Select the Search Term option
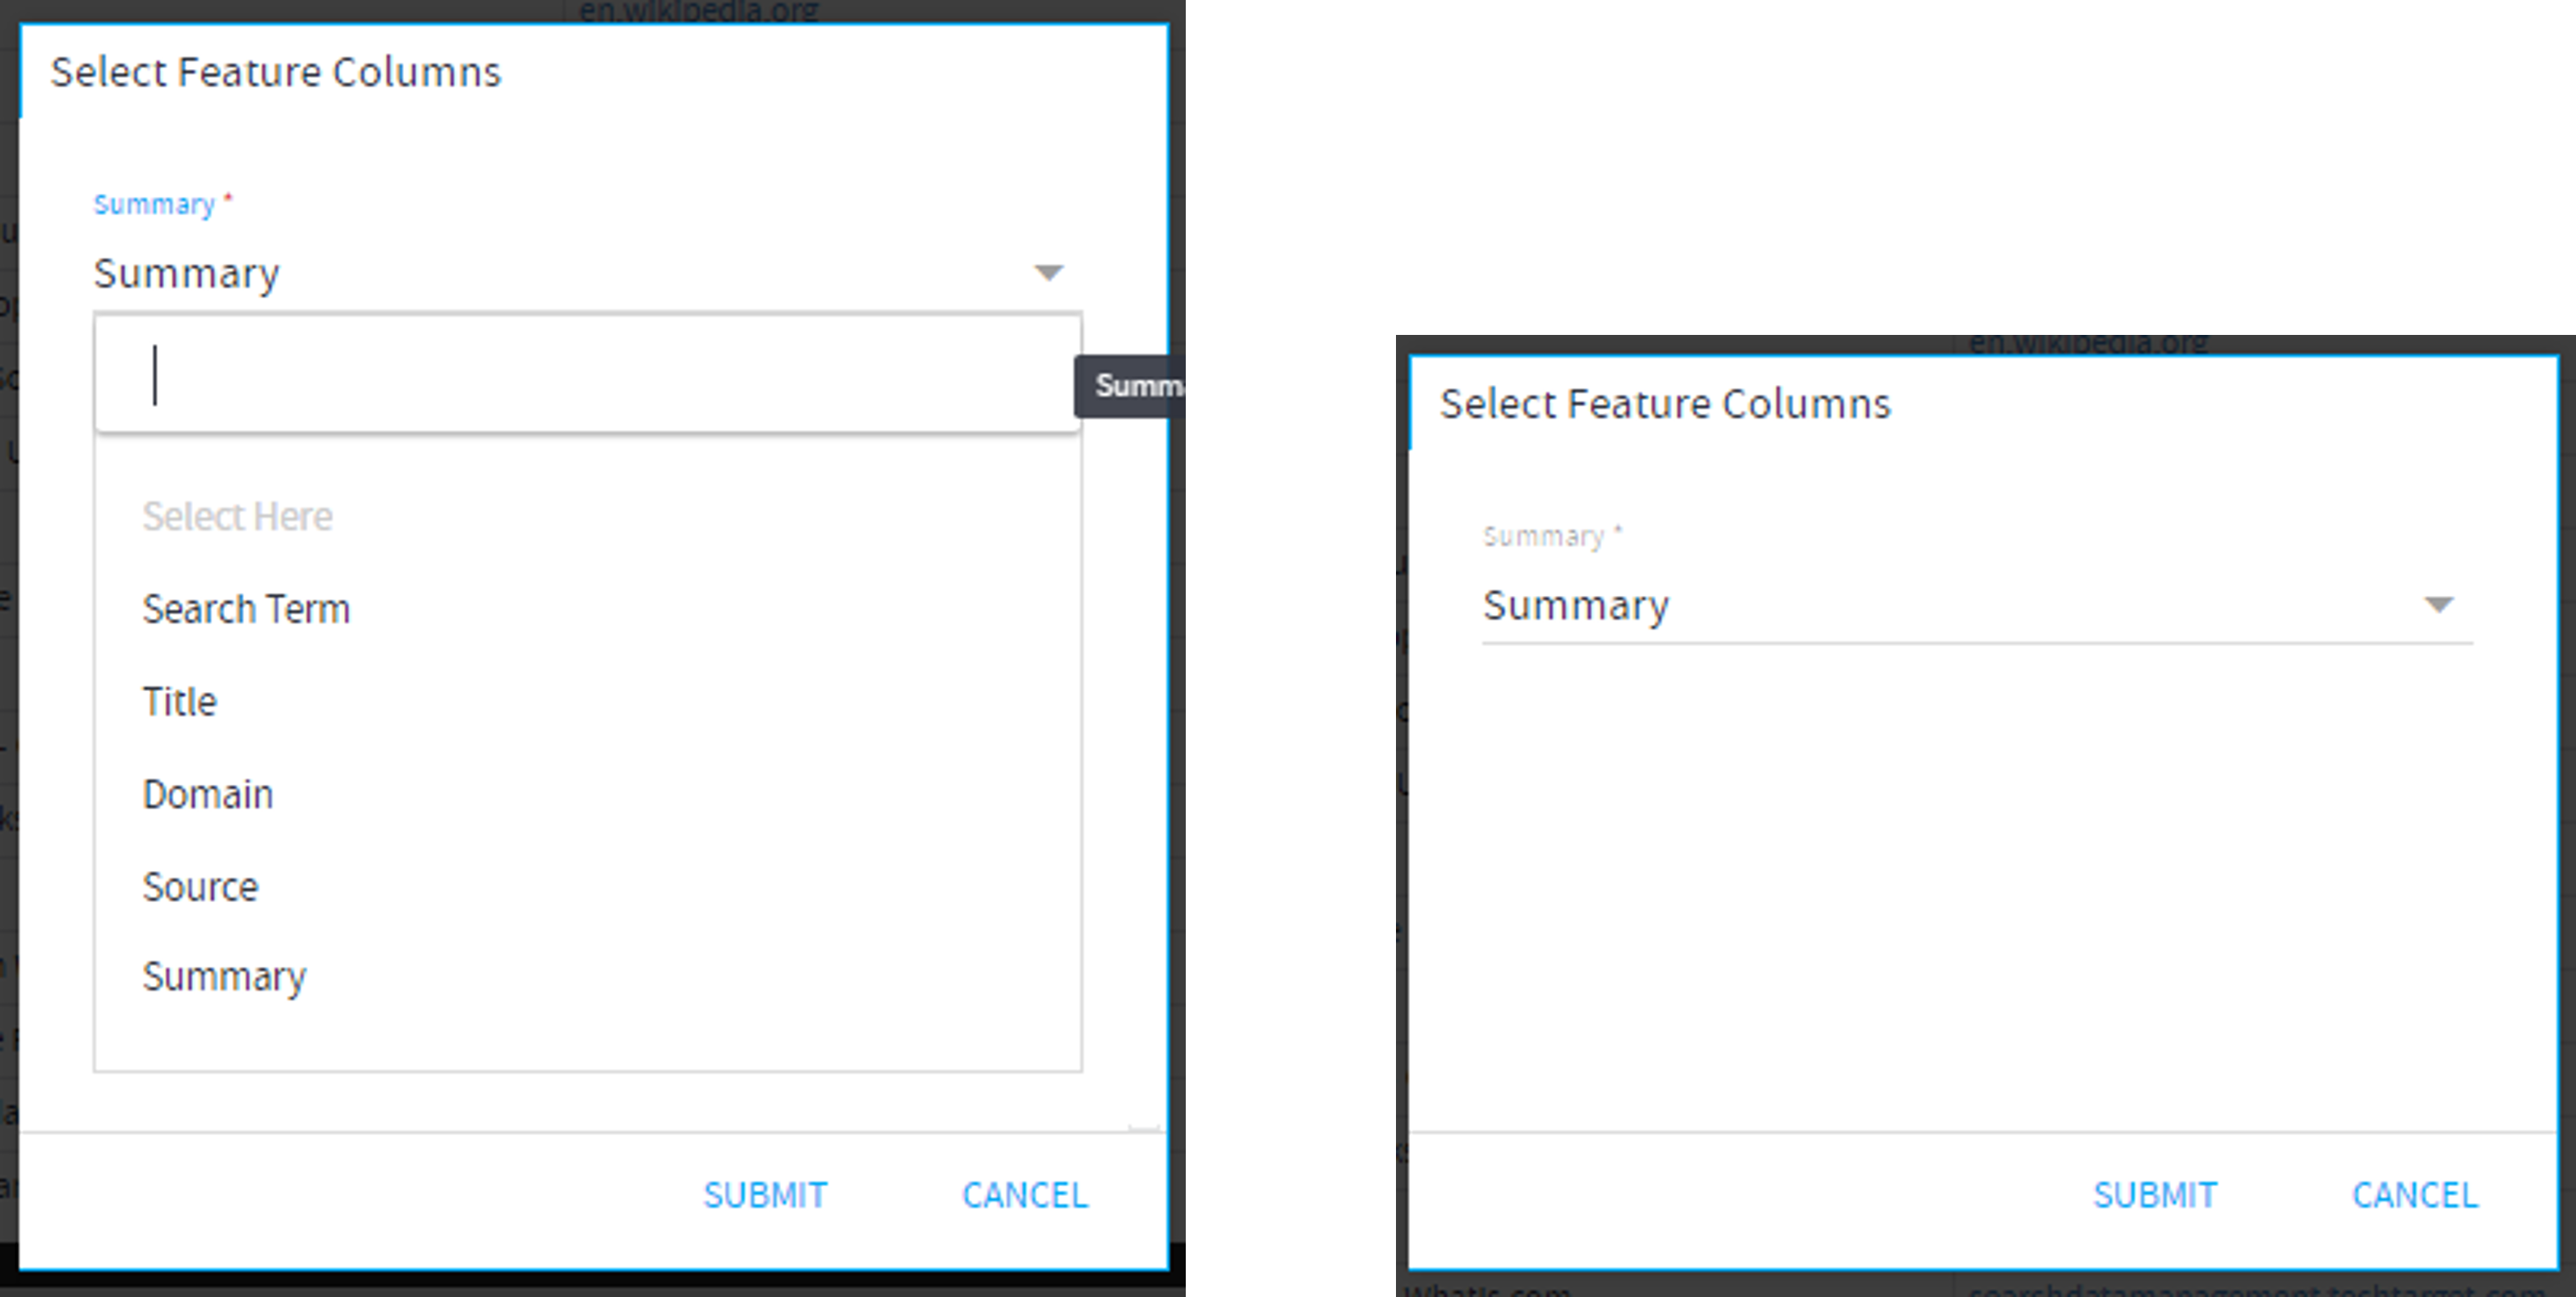Viewport: 2576px width, 1297px height. [246, 609]
